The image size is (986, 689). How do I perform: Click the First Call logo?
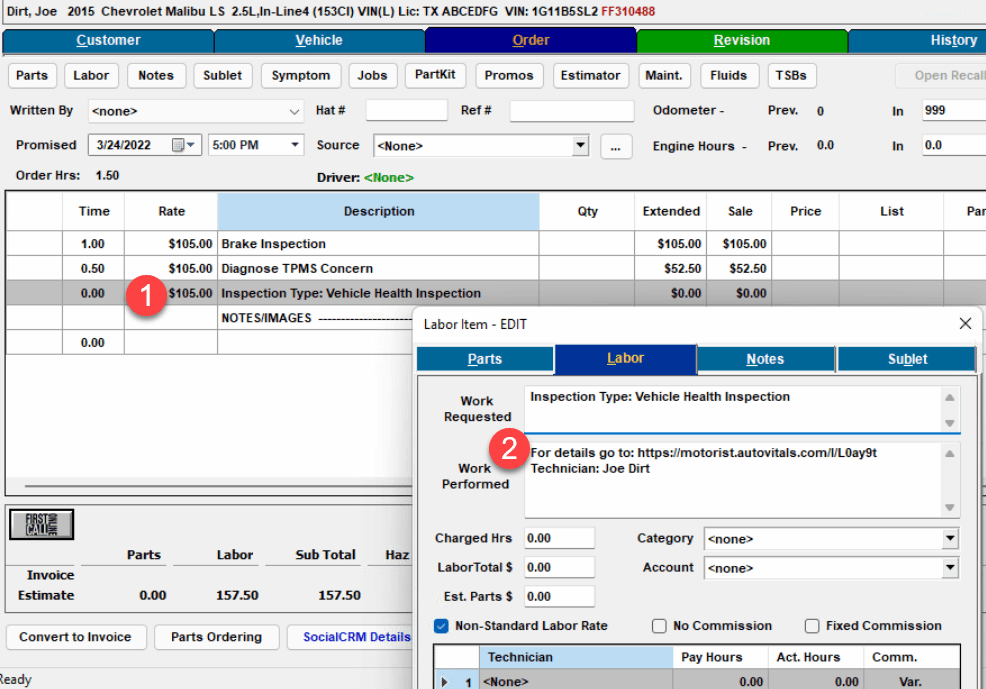[40, 524]
